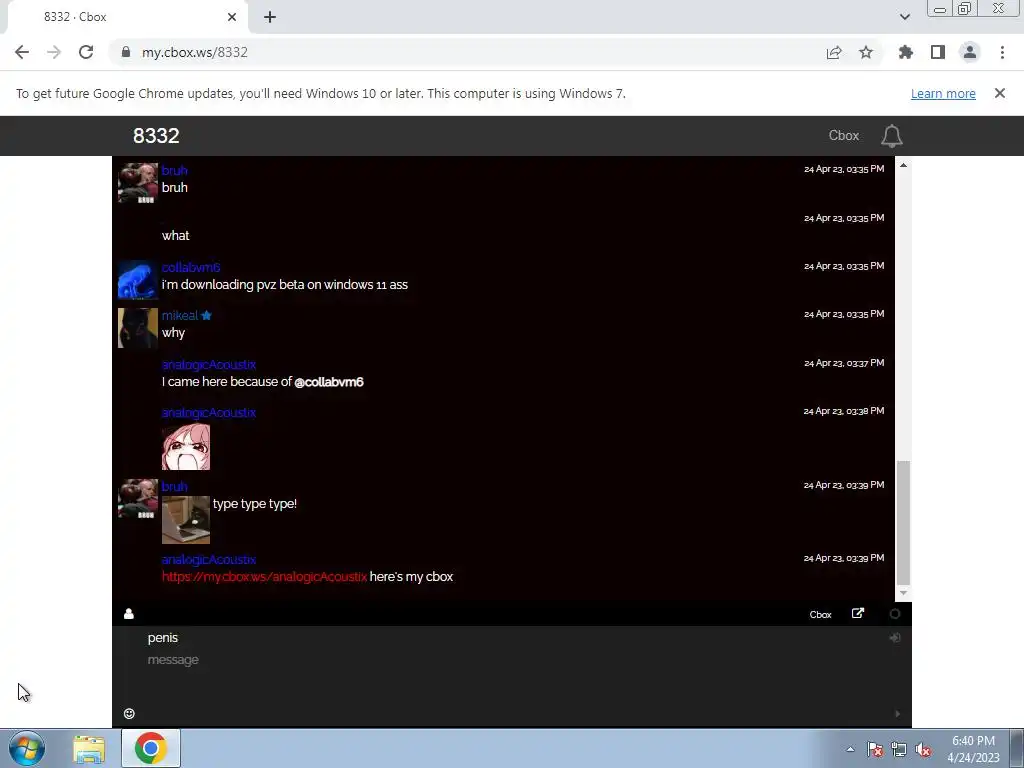Image resolution: width=1024 pixels, height=768 pixels.
Task: Close the 8332 - Cbox tab
Action: point(232,17)
